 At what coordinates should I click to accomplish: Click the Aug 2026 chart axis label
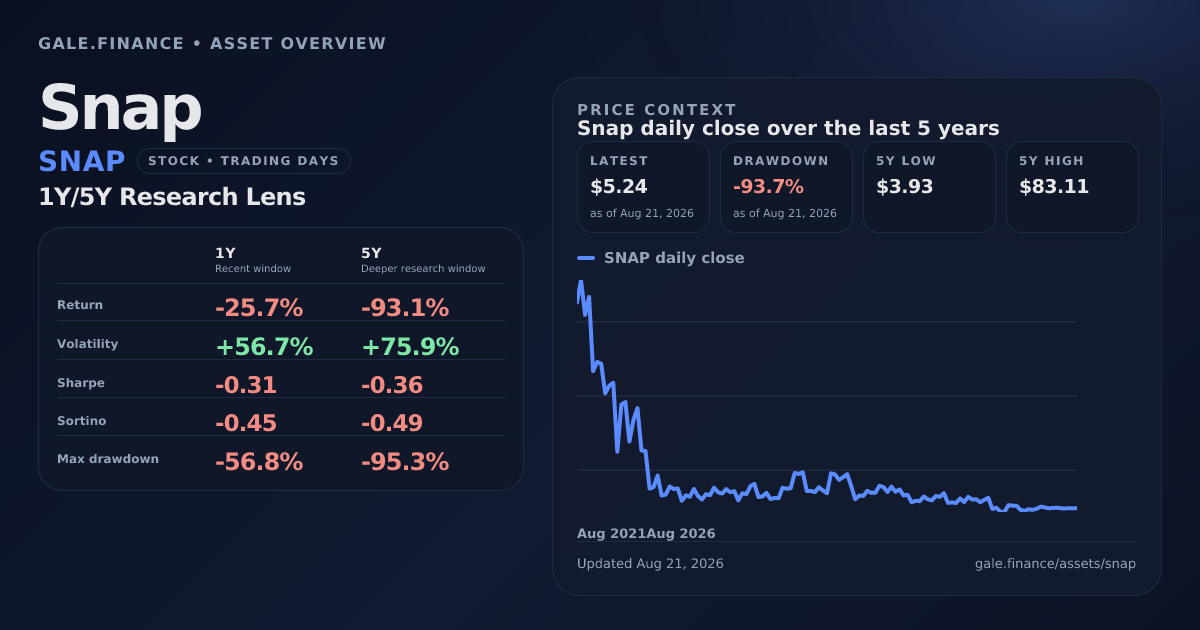coord(681,534)
